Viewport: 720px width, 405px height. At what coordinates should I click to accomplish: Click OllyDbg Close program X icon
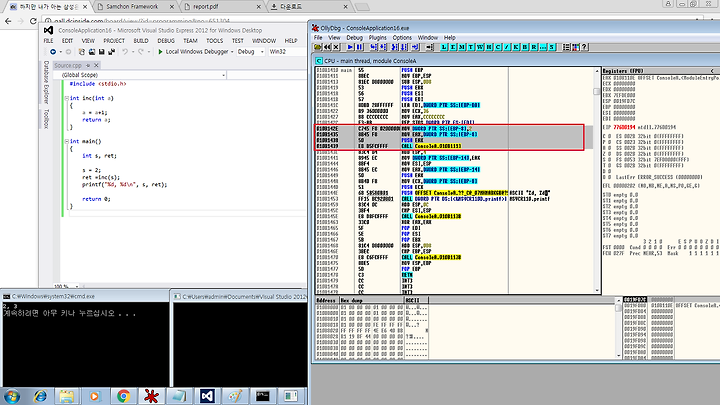[x=336, y=47]
